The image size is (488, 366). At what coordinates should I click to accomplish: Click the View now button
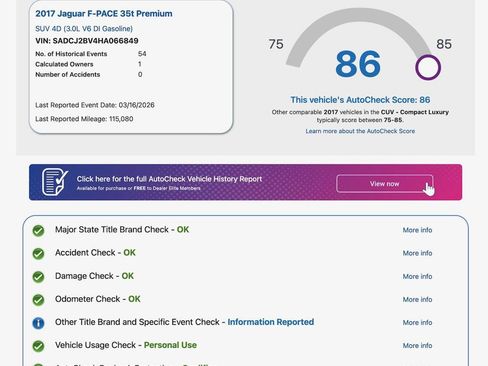384,184
